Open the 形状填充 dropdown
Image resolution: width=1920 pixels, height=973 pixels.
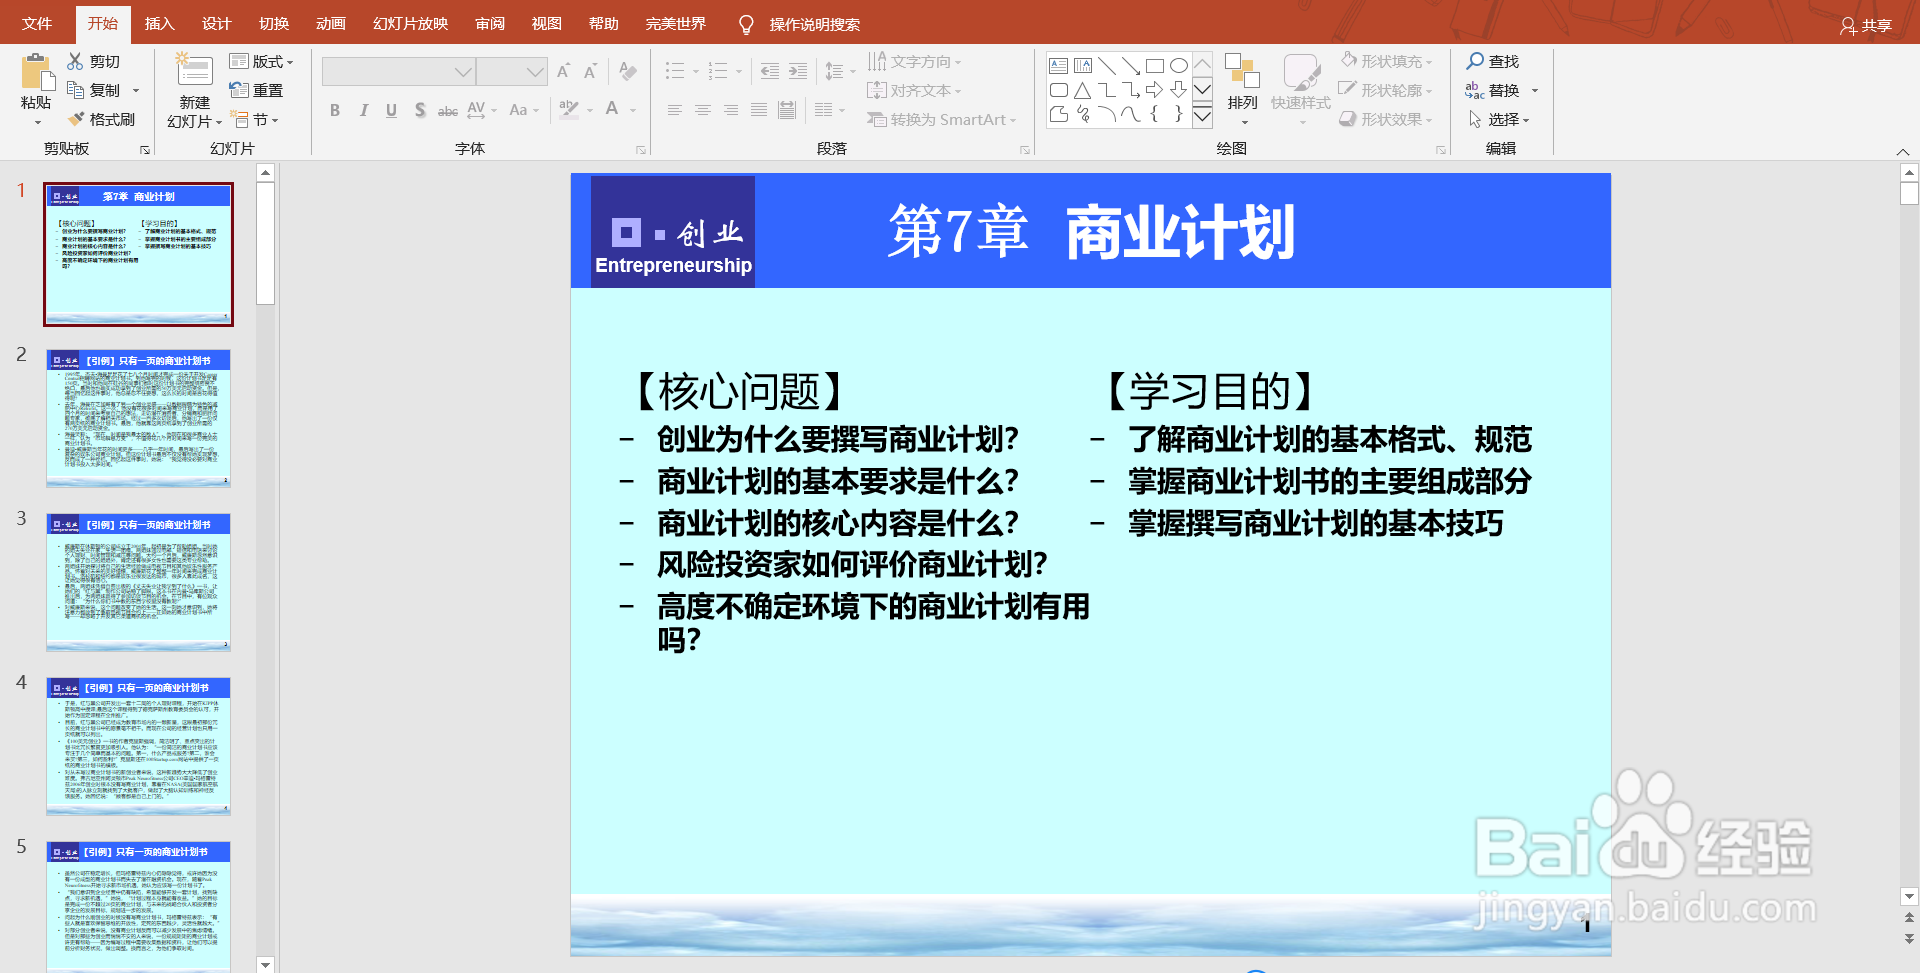click(1387, 60)
